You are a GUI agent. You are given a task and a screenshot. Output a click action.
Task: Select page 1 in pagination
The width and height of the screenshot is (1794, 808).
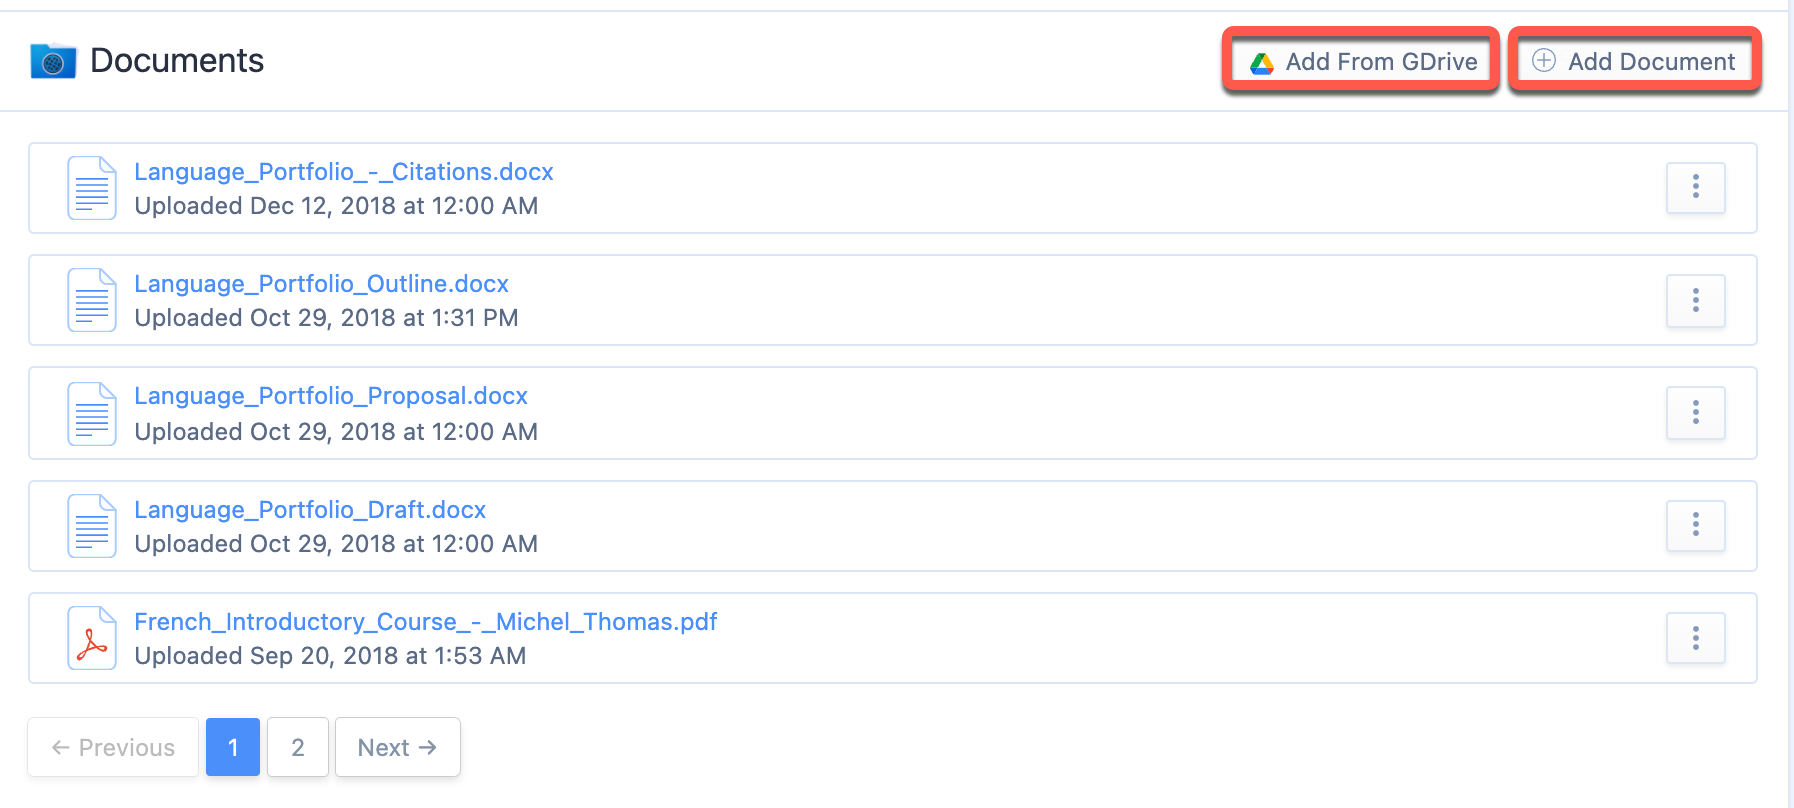[x=233, y=747]
